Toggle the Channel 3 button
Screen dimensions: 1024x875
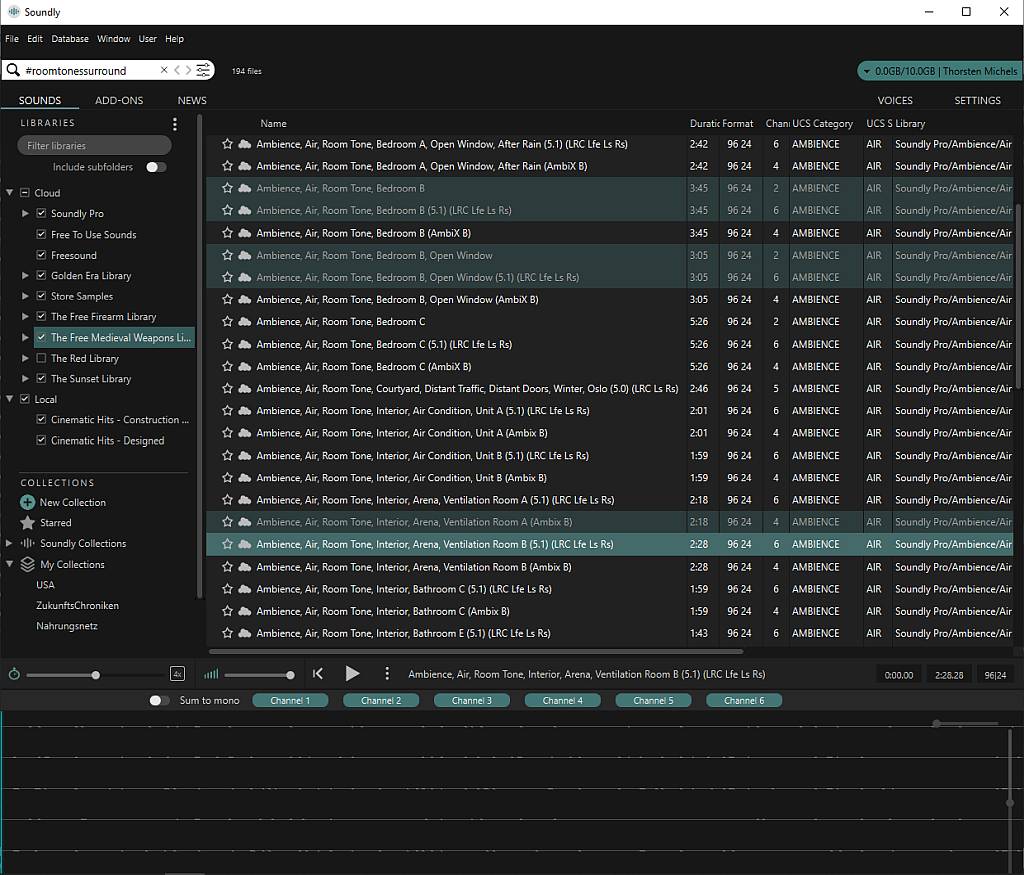[472, 700]
